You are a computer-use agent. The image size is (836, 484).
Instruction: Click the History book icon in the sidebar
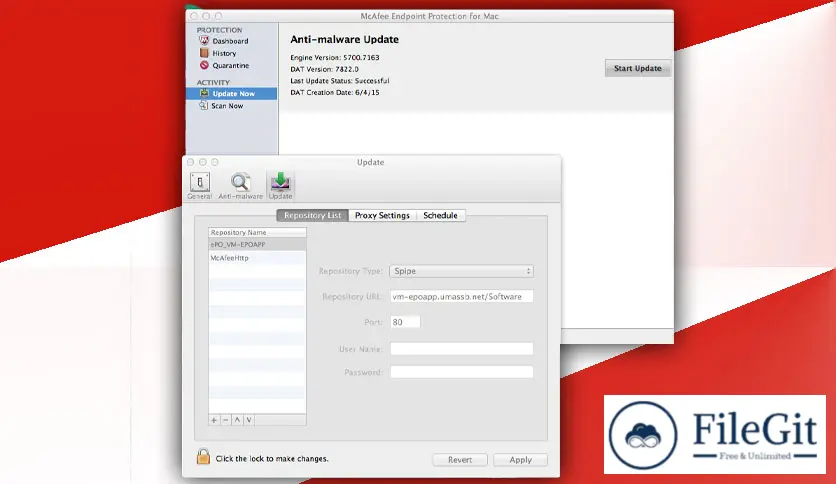click(x=204, y=53)
